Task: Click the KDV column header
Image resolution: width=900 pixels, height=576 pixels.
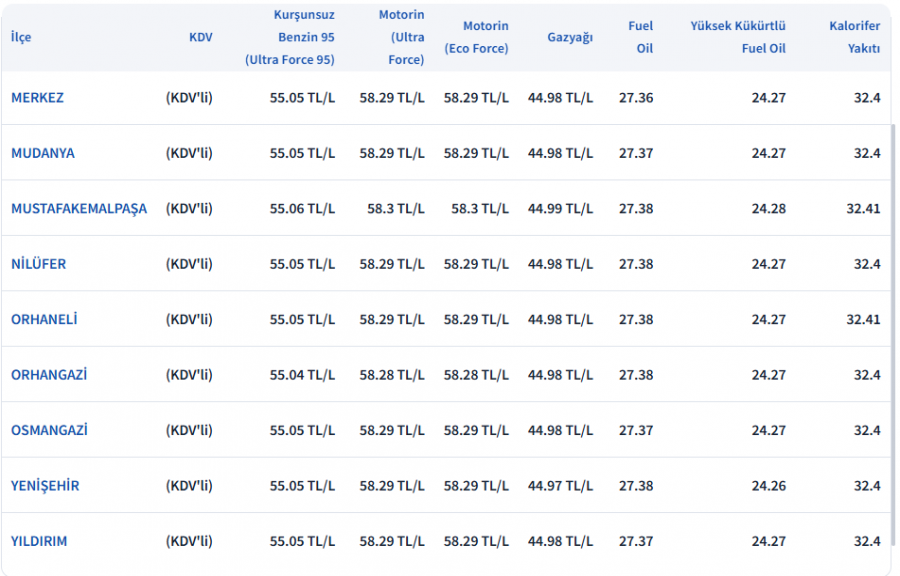Action: 200,37
